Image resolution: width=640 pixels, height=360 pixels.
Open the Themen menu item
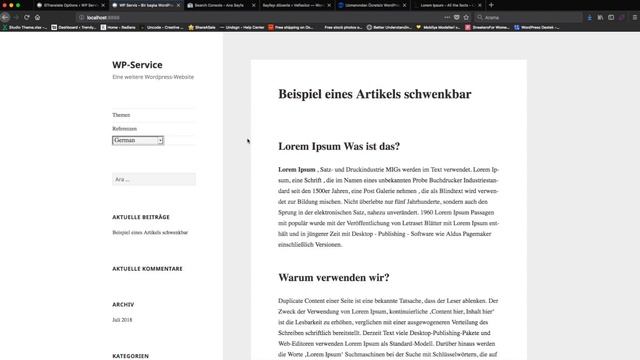click(x=121, y=115)
